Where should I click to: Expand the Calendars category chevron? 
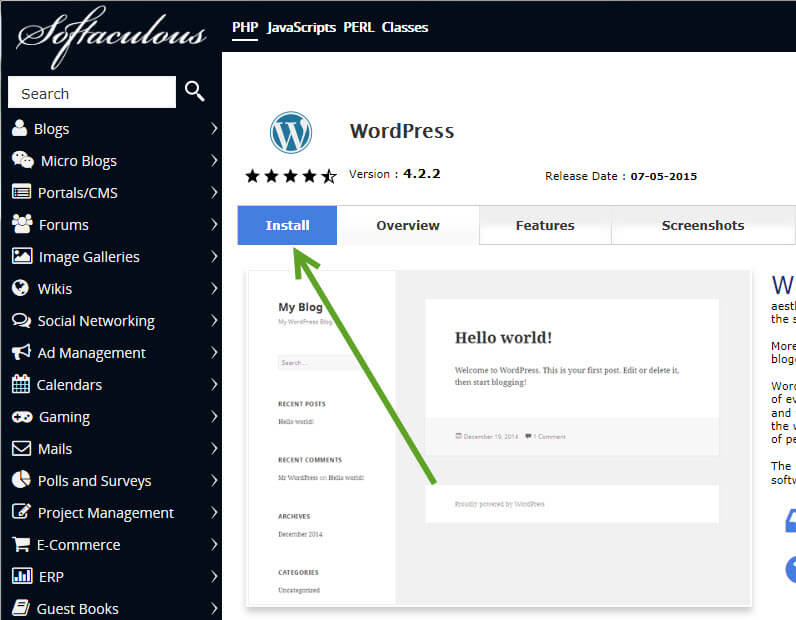[x=214, y=384]
